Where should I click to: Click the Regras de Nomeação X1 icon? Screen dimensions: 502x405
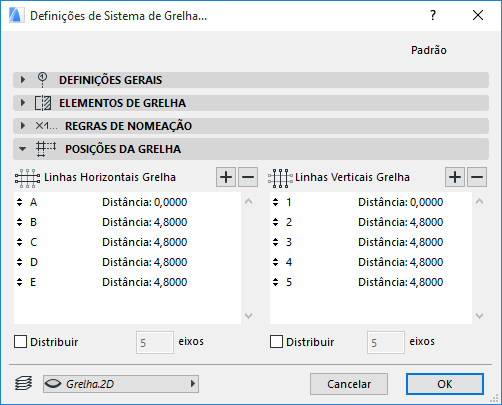point(46,126)
